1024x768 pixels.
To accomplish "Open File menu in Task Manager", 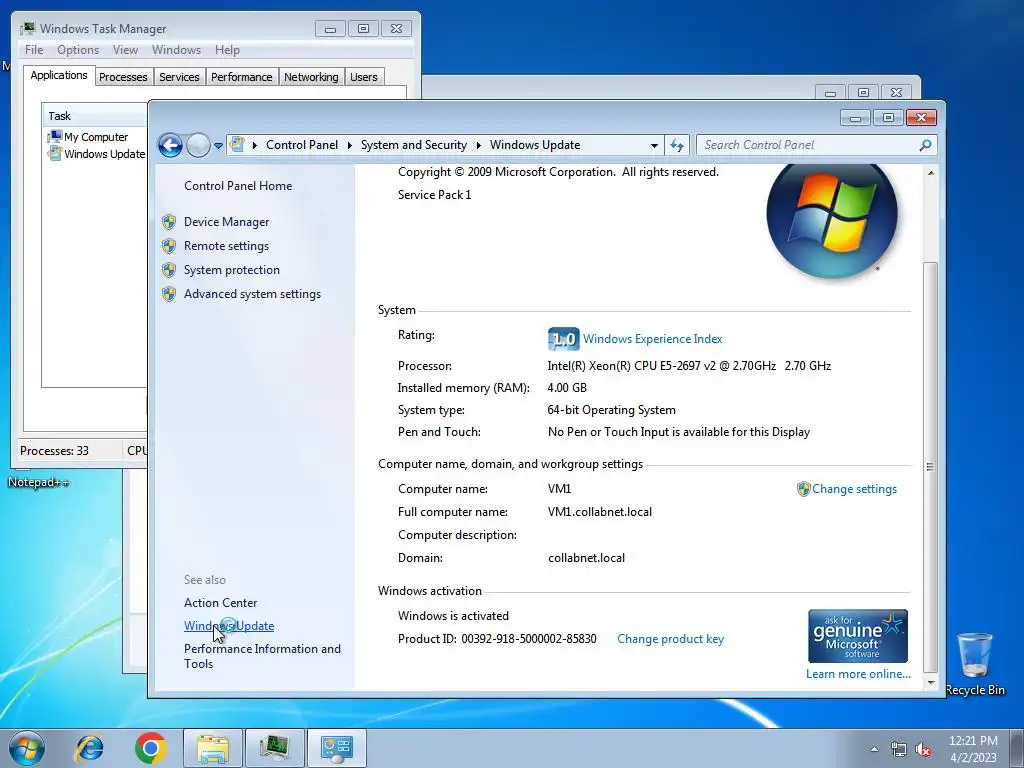I will pyautogui.click(x=34, y=50).
